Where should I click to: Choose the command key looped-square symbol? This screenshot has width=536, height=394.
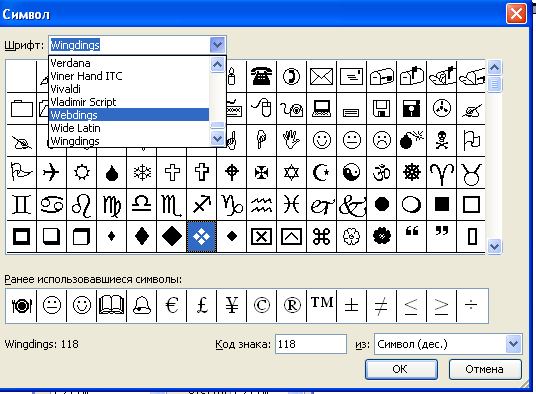(321, 236)
